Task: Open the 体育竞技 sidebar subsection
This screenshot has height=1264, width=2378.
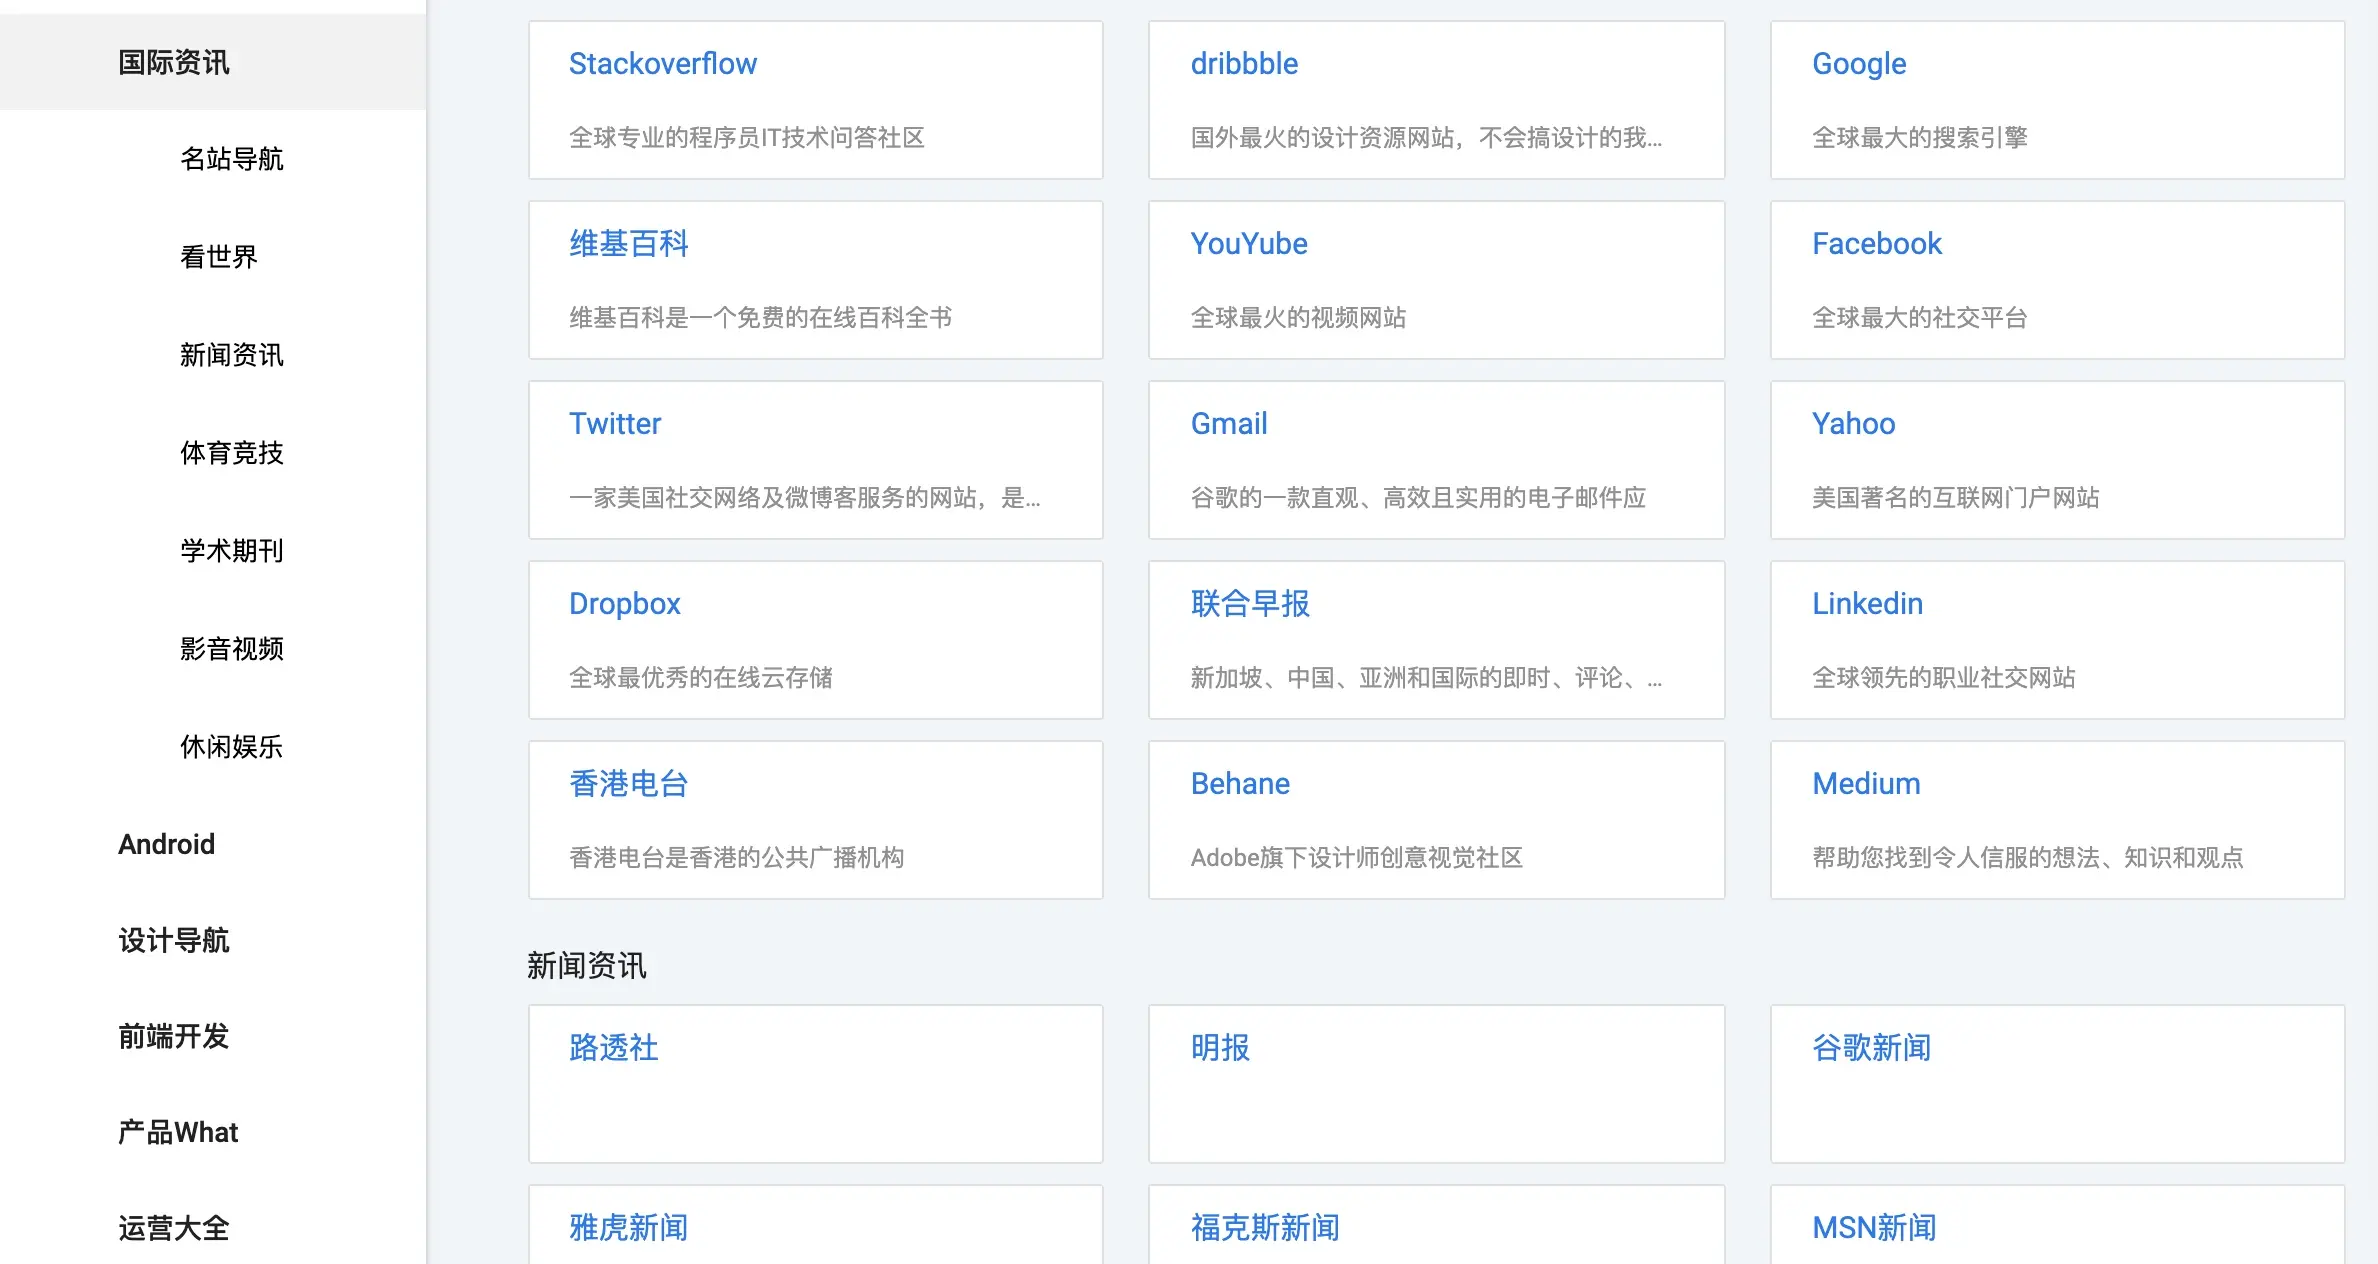Action: 232,453
